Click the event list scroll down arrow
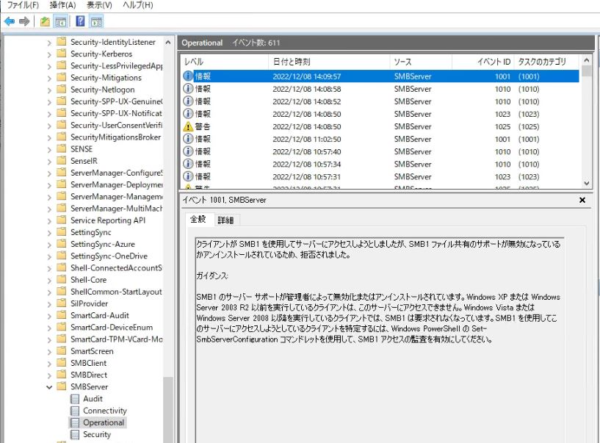 (586, 183)
